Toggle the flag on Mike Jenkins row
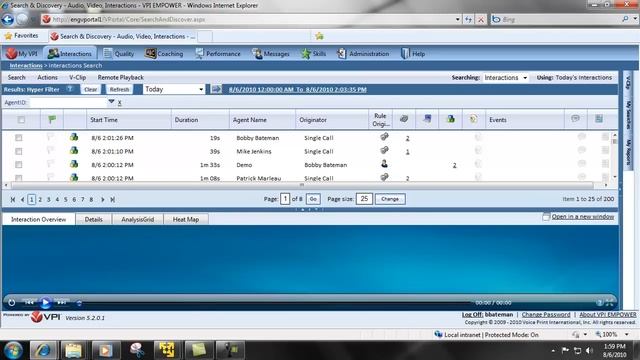This screenshot has height=360, width=640. click(50, 151)
